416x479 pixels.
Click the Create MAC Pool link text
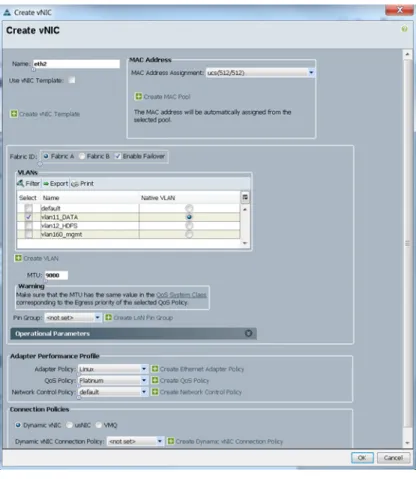pyautogui.click(x=167, y=97)
